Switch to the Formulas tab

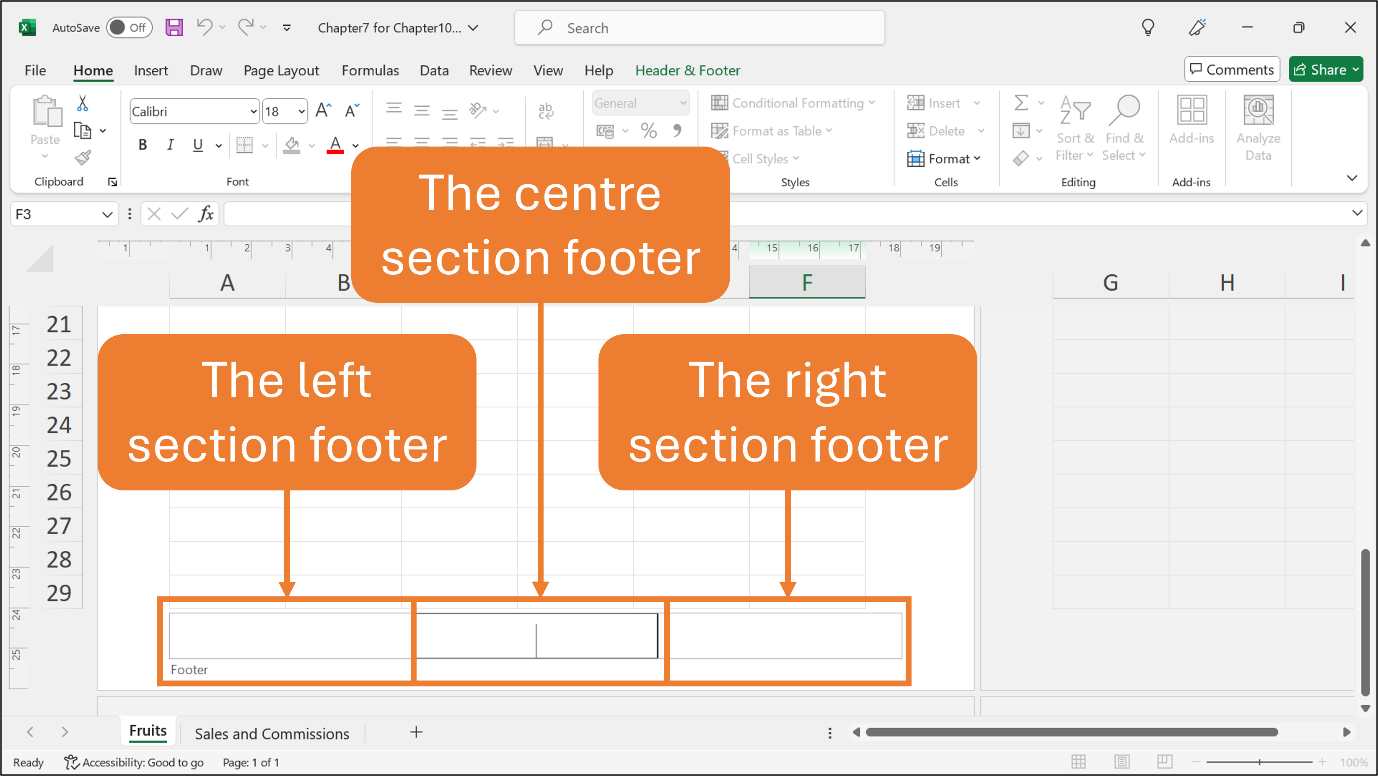[x=370, y=70]
